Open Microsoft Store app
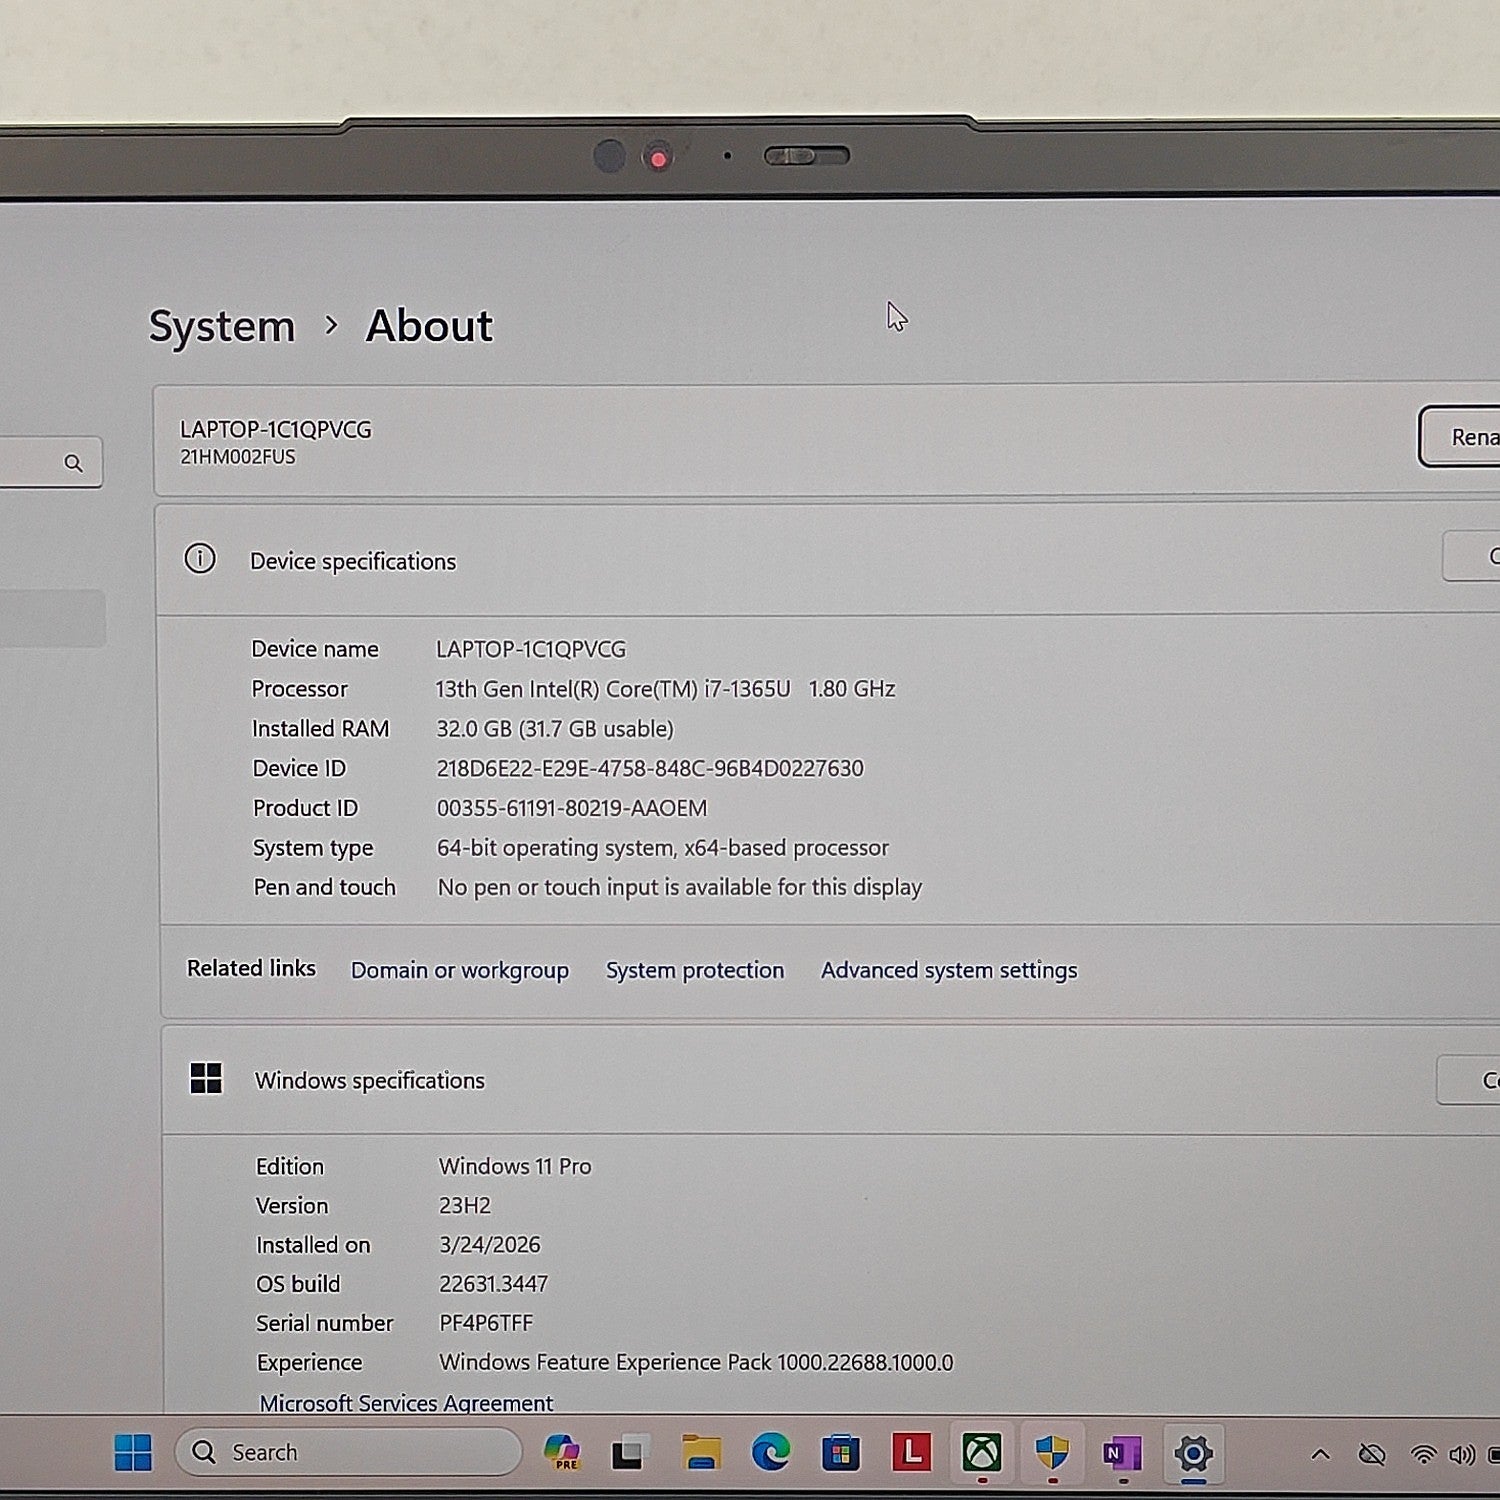The width and height of the screenshot is (1500, 1500). point(841,1452)
